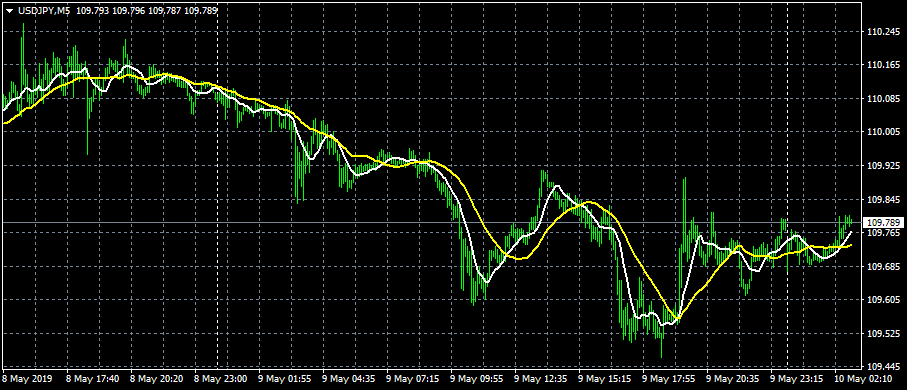Screen dimensions: 907x390
Task: Click the 109.445 bottom price label
Action: pos(883,367)
